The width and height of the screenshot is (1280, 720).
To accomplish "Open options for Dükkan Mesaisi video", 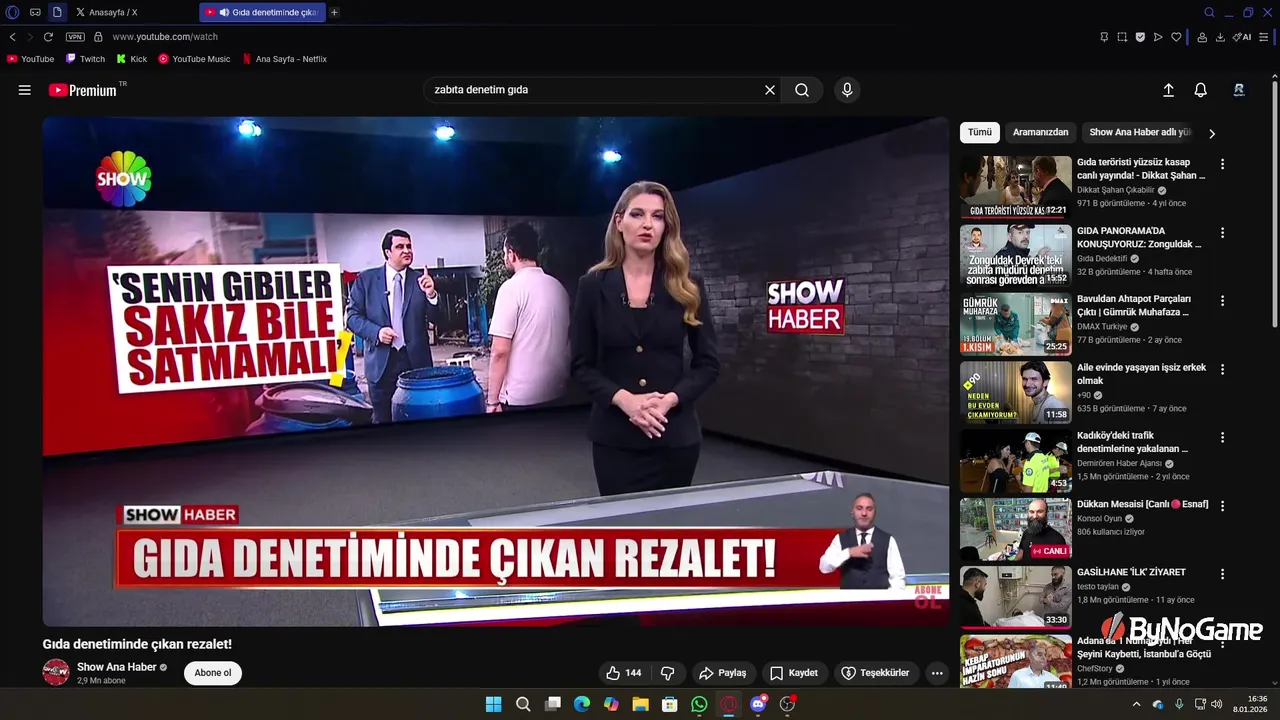I will (1222, 506).
